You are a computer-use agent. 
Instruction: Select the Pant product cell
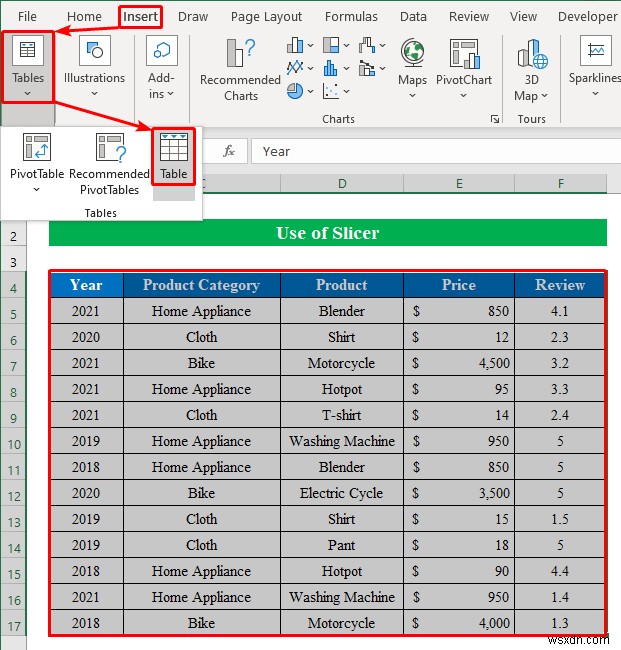coord(342,545)
